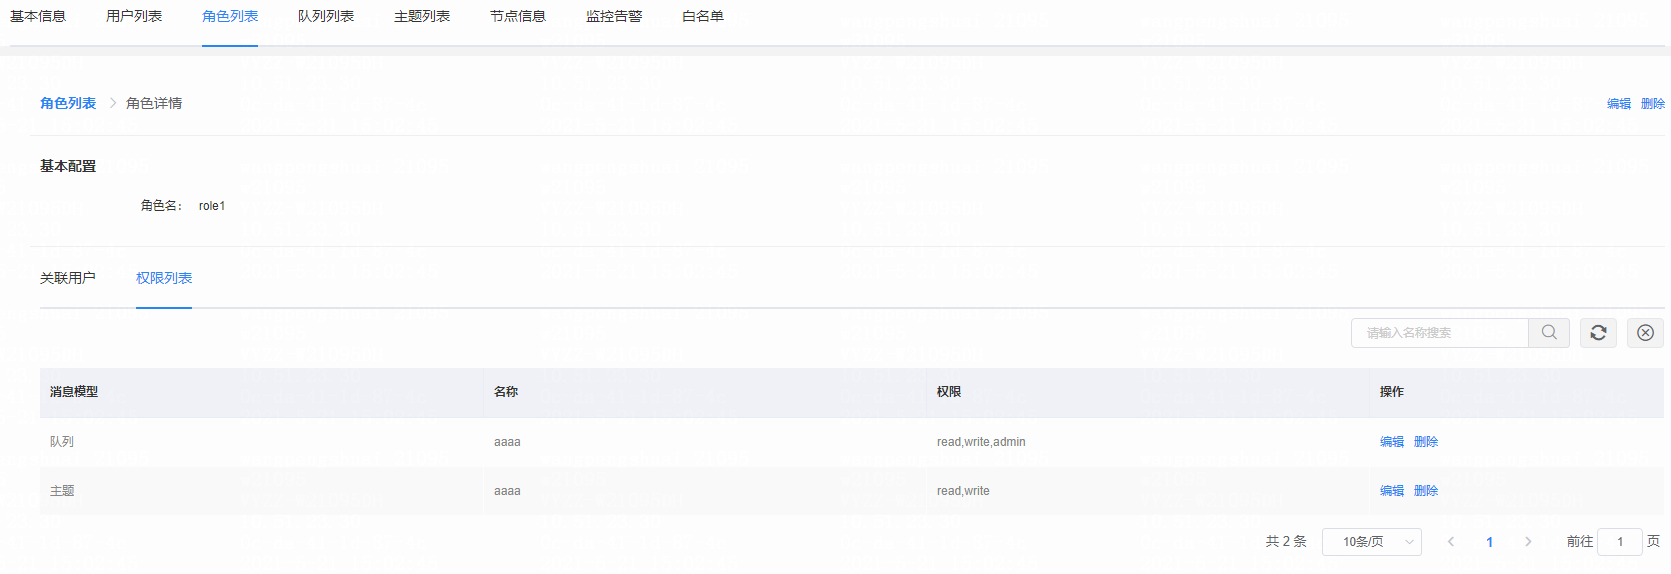Viewport: 1671px width, 574px height.
Task: Click 删除 for the 主题 row
Action: (x=1426, y=491)
